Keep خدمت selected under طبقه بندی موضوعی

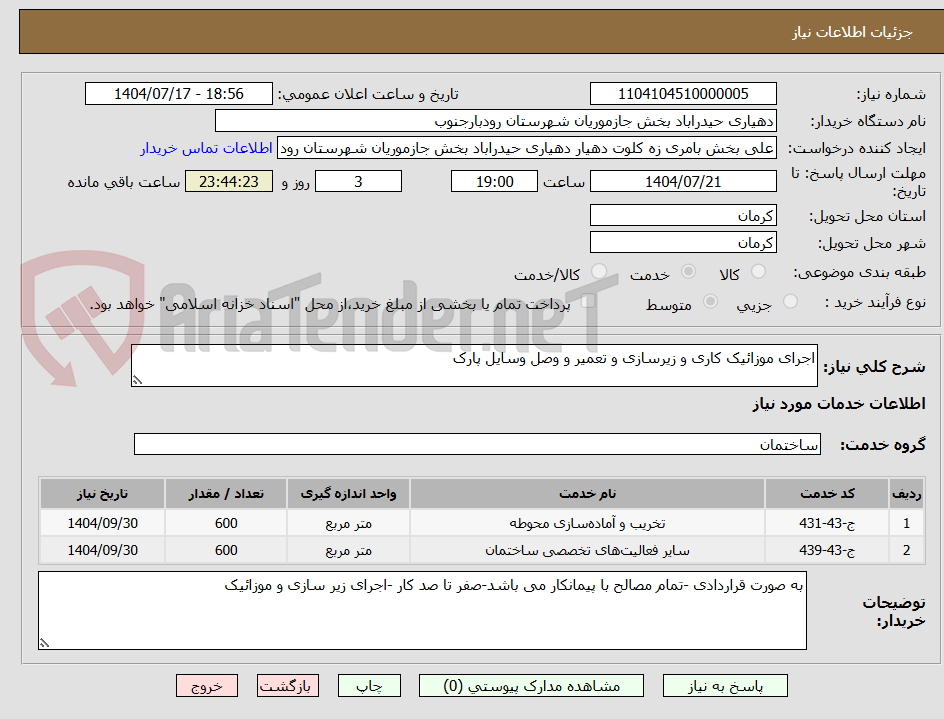(688, 271)
